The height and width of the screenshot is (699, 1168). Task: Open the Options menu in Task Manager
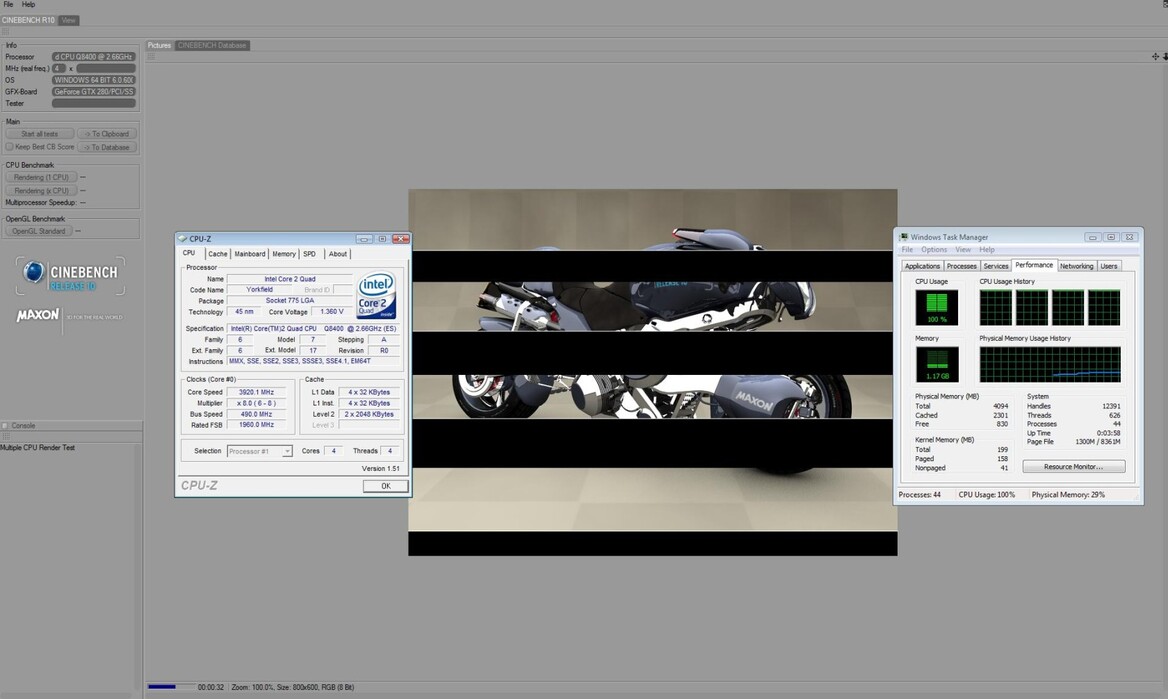click(933, 250)
